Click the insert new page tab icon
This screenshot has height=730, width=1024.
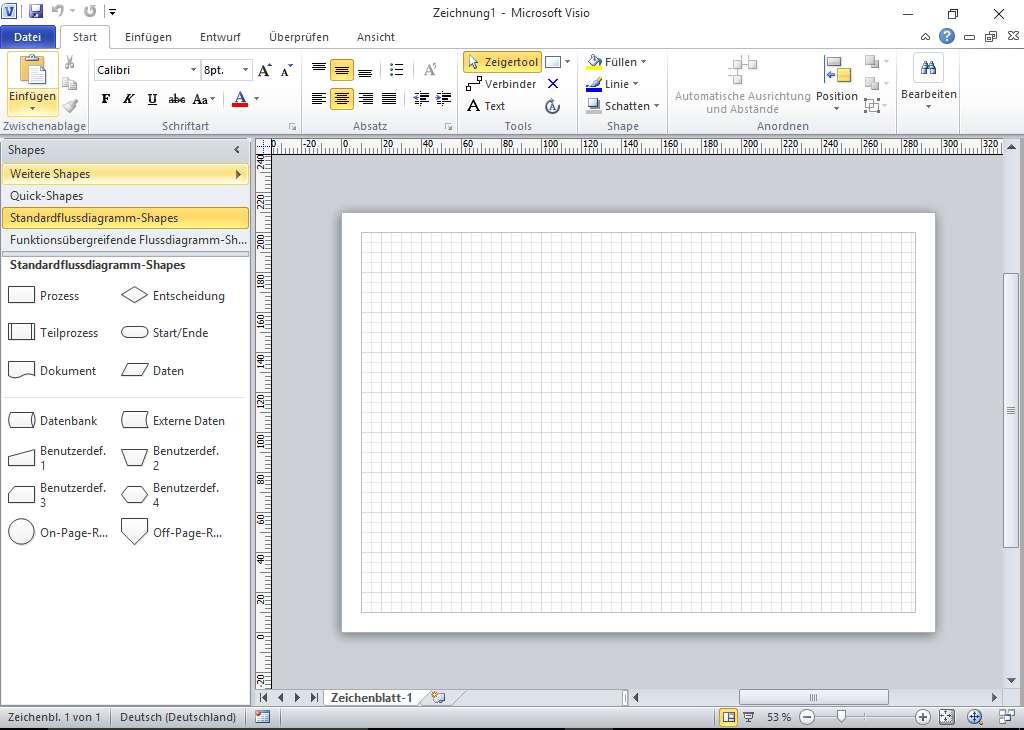[438, 697]
